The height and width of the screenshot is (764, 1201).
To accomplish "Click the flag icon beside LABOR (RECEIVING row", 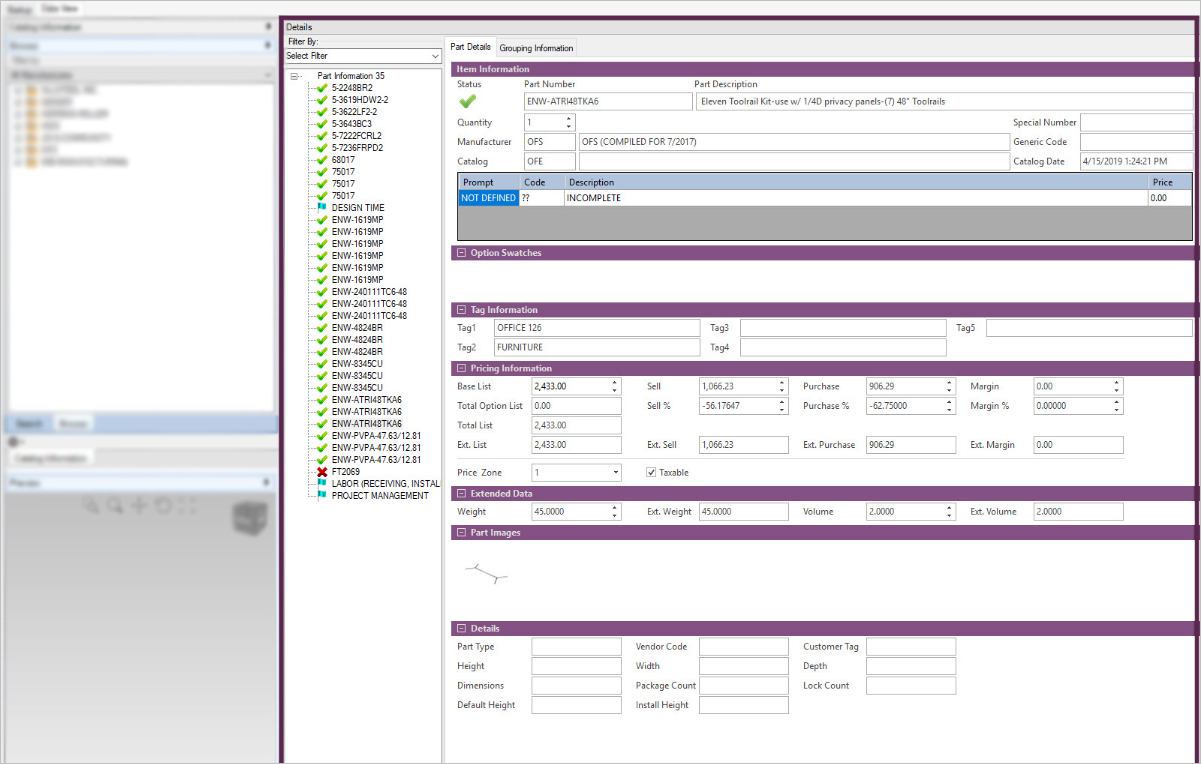I will (x=322, y=483).
